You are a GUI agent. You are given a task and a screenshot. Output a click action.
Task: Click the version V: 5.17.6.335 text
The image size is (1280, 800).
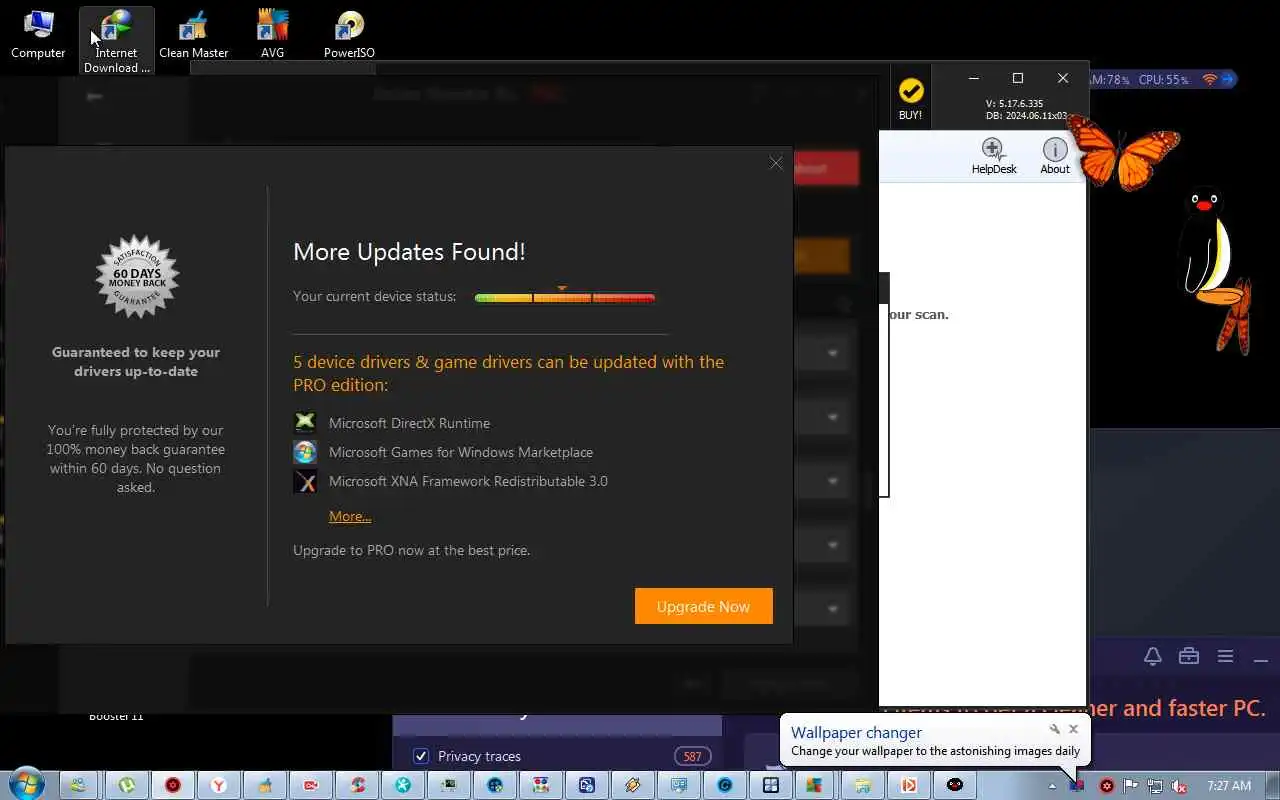tap(1014, 103)
